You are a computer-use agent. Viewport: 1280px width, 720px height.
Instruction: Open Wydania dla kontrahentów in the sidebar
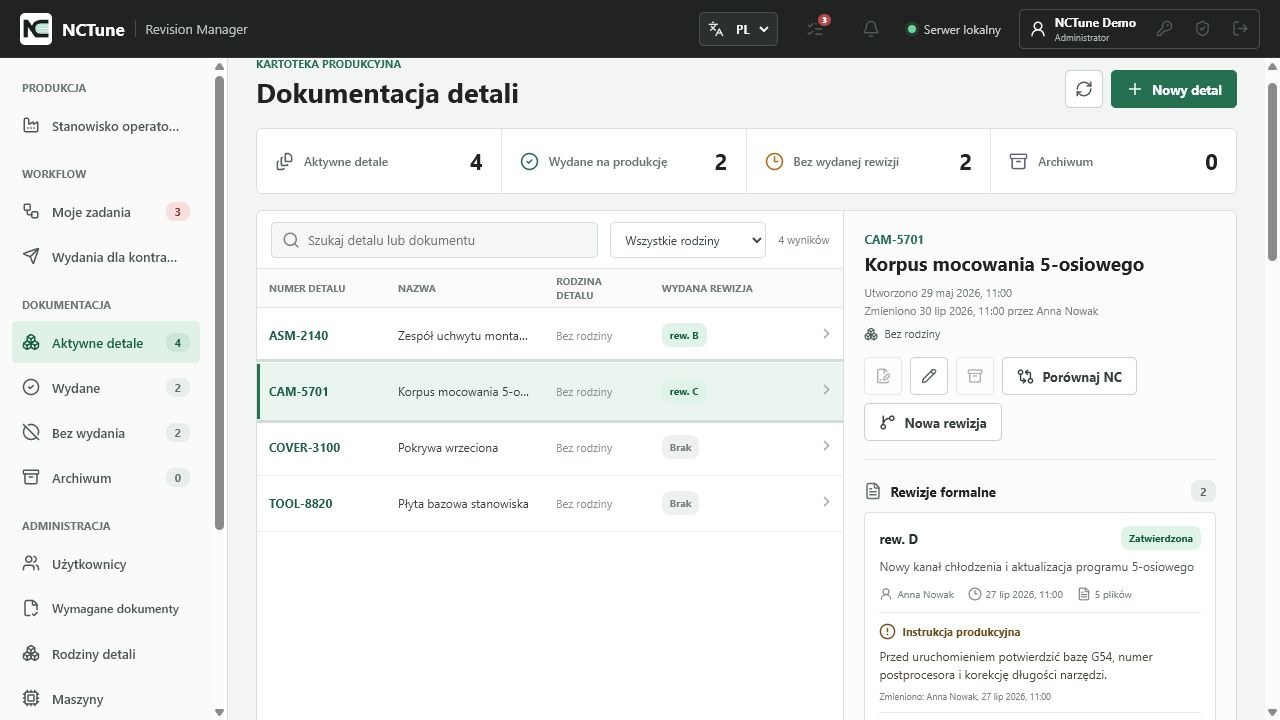(106, 257)
